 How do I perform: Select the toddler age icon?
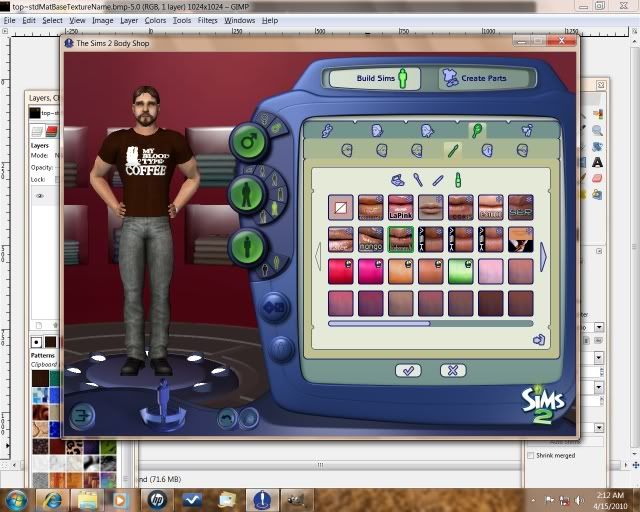coord(248,170)
